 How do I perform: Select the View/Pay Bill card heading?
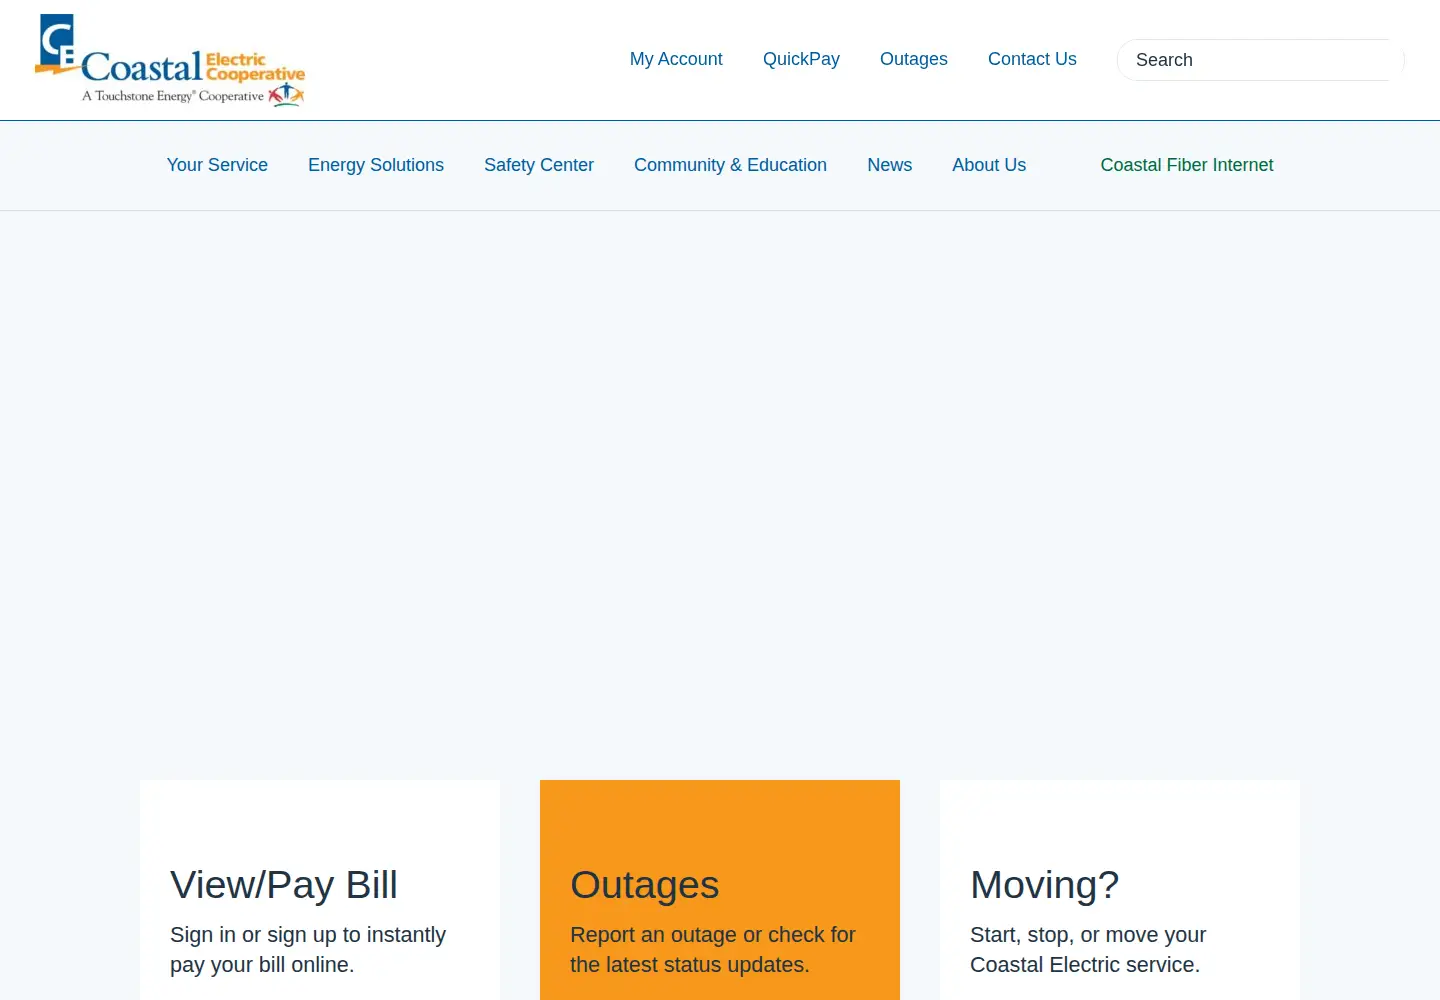pos(284,885)
